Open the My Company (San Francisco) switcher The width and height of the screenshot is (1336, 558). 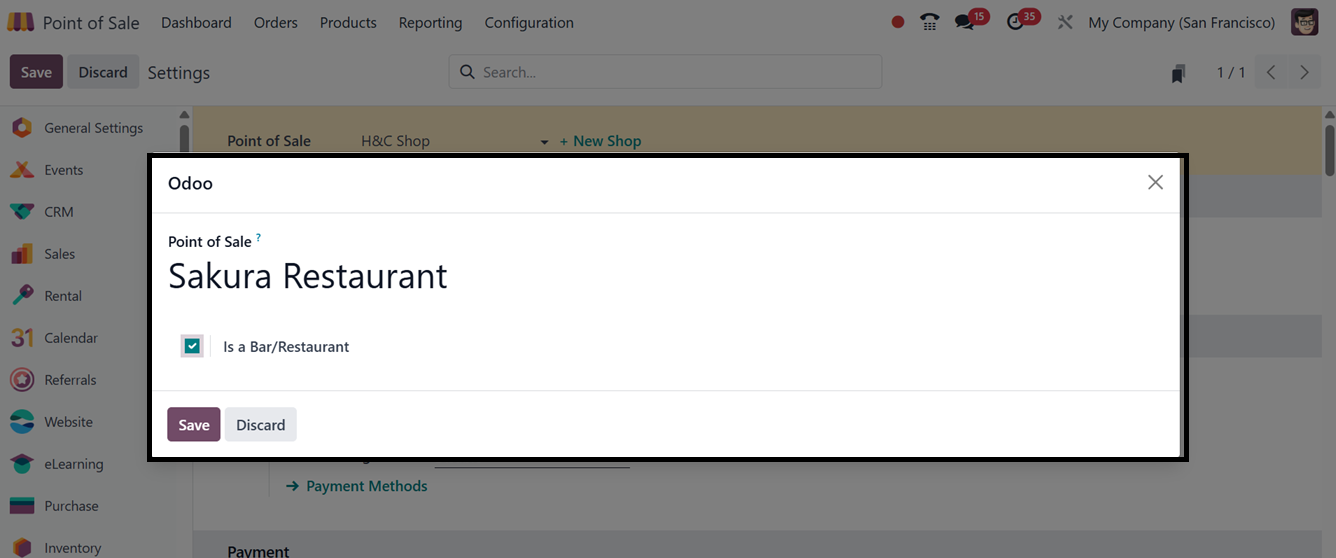coord(1181,22)
